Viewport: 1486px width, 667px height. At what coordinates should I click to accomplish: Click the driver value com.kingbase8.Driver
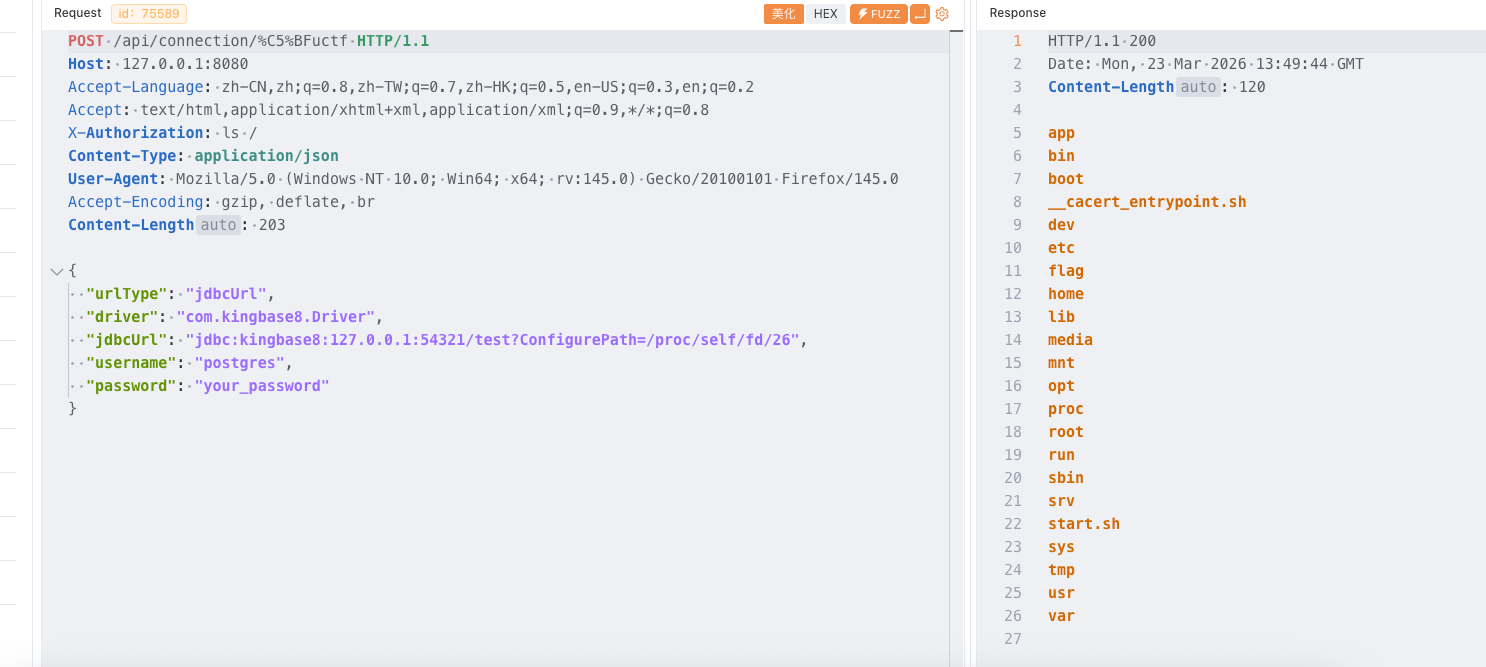click(x=276, y=317)
